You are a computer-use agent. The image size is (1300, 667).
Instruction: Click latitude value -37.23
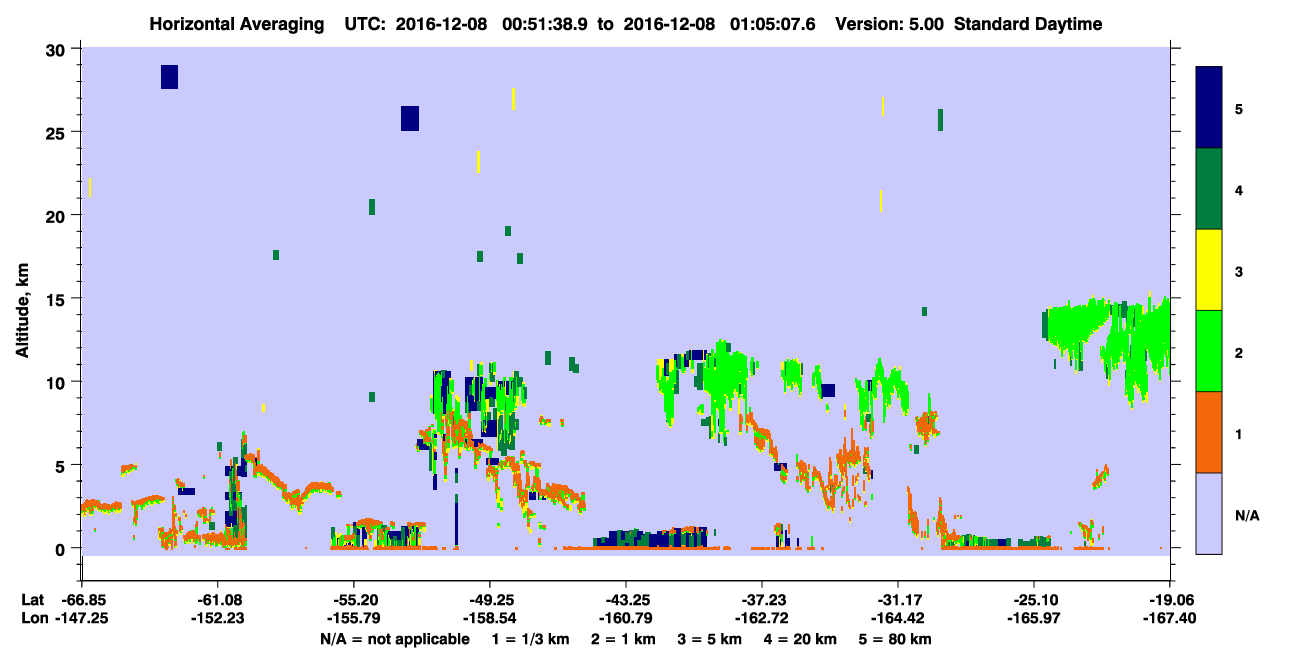pyautogui.click(x=762, y=600)
